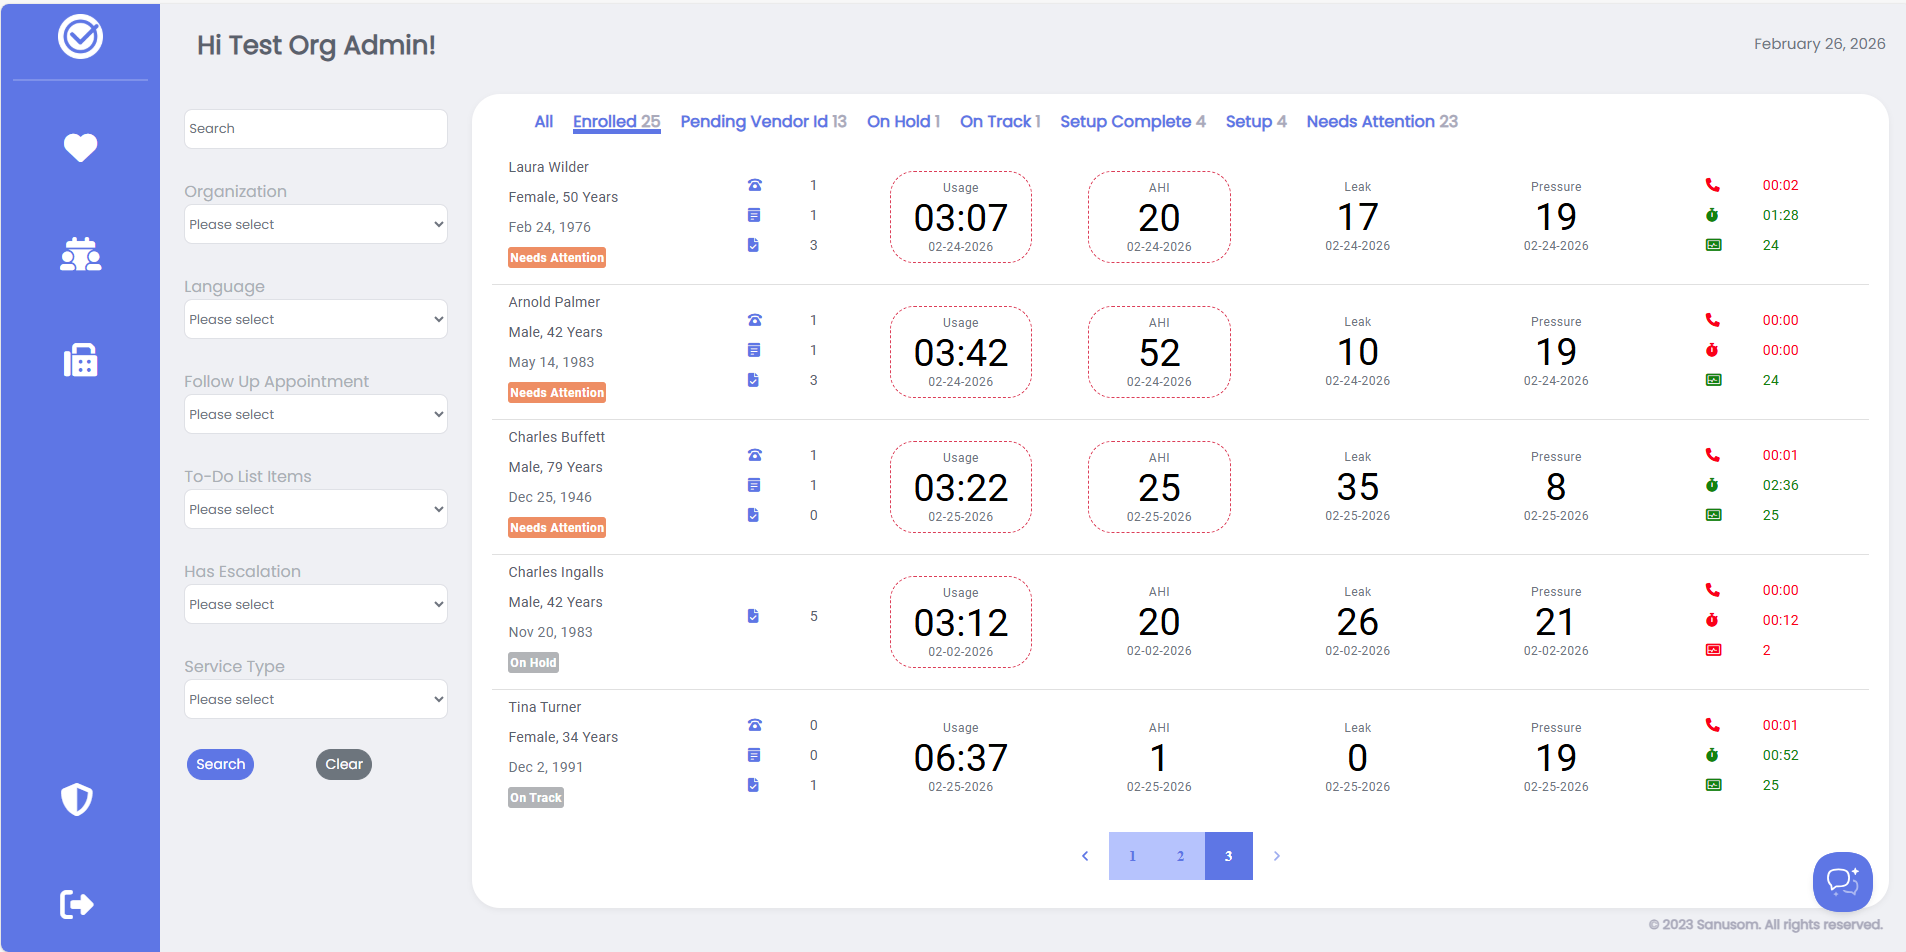Open the heart (patient health) sidebar icon
The image size is (1906, 952).
[x=80, y=147]
